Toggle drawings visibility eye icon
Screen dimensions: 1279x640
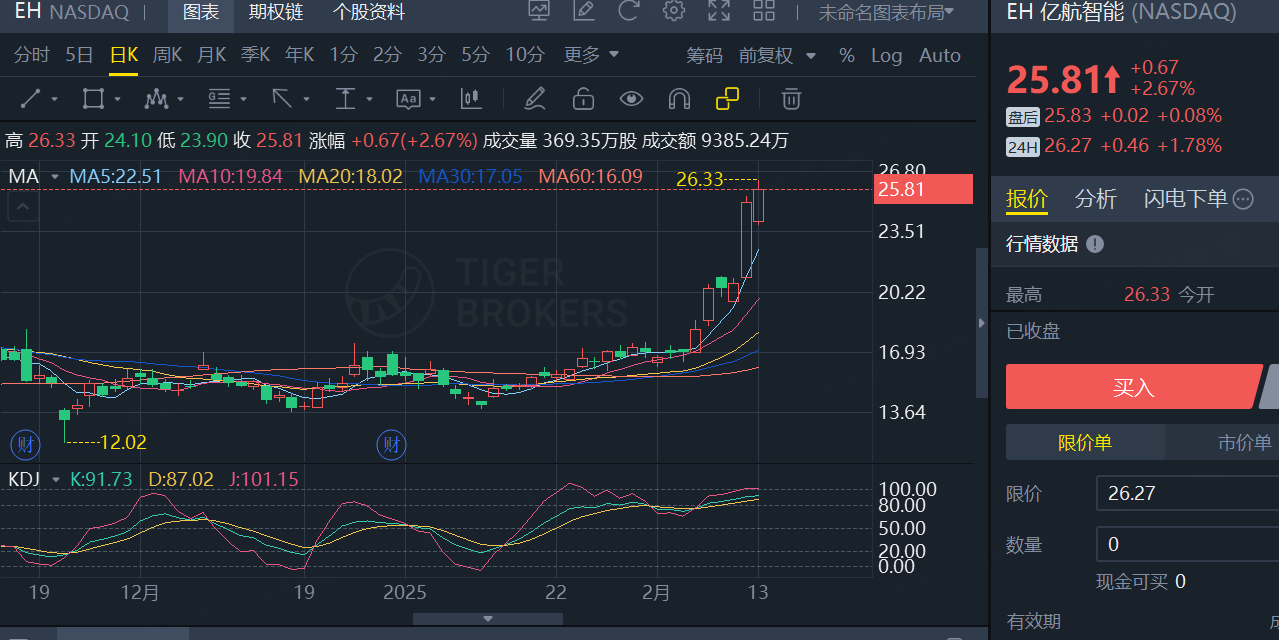[631, 99]
